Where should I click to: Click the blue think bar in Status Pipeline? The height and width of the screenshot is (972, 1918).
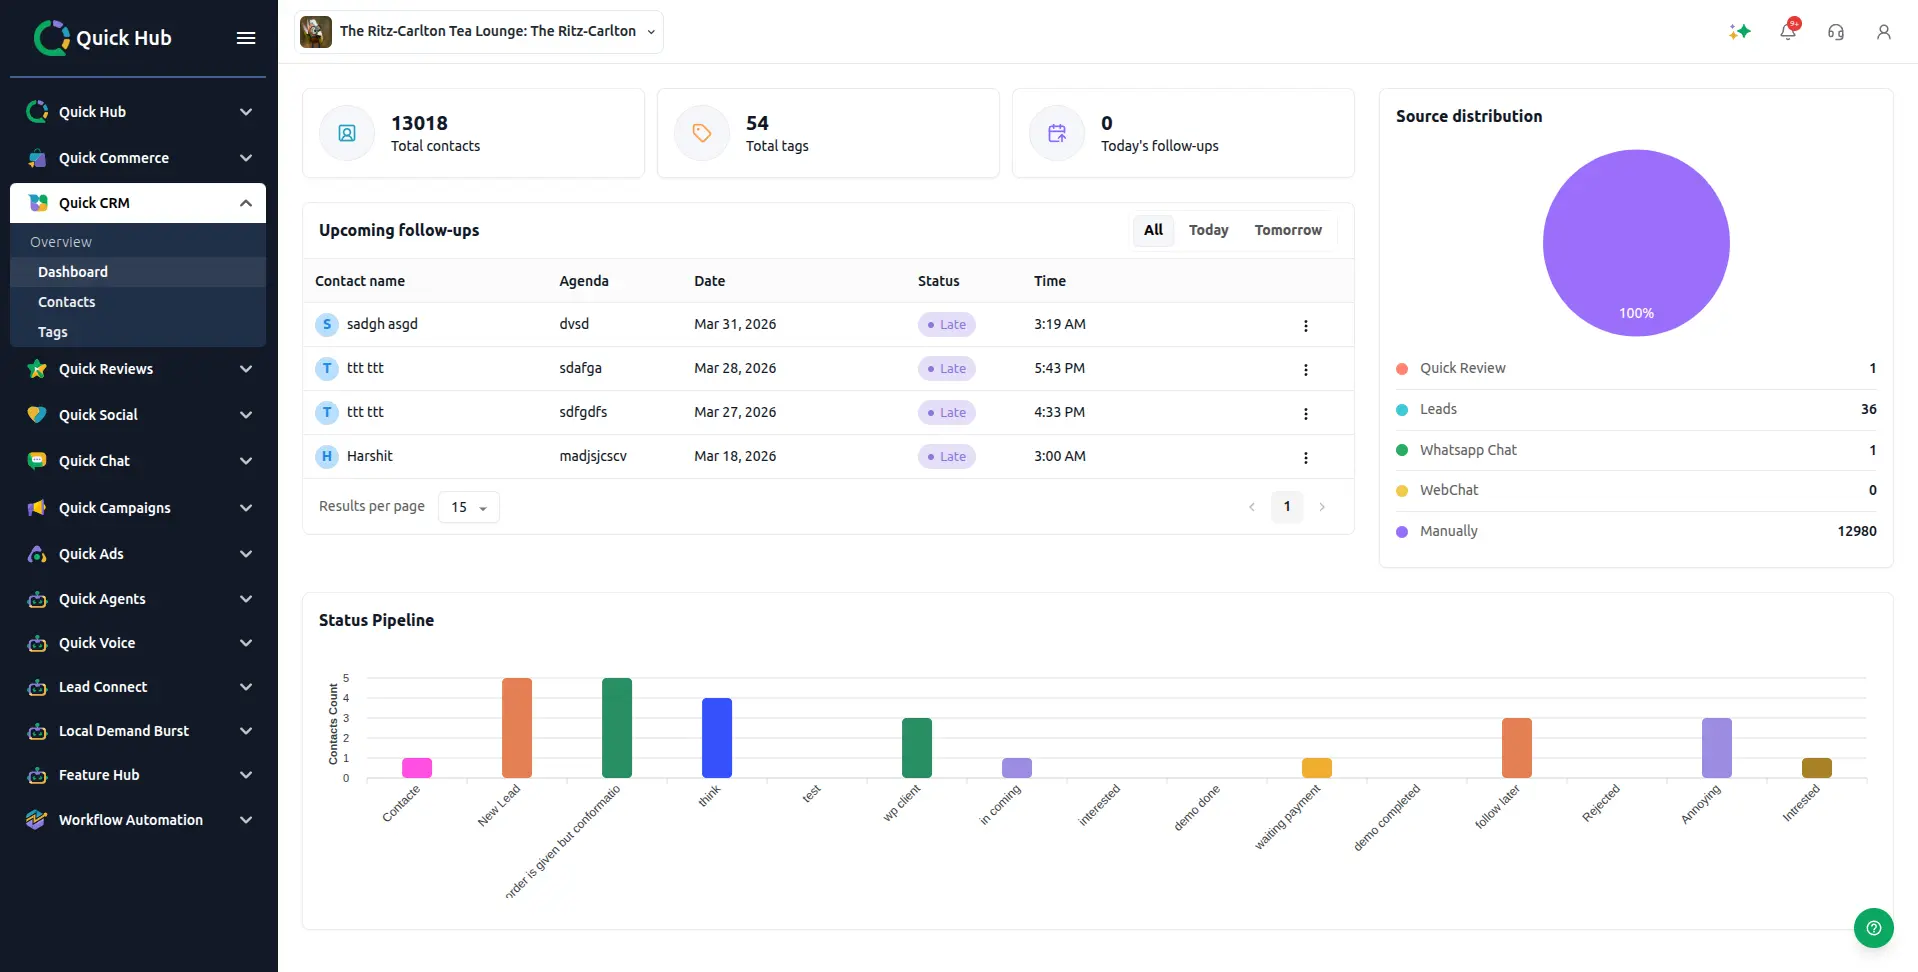tap(717, 738)
